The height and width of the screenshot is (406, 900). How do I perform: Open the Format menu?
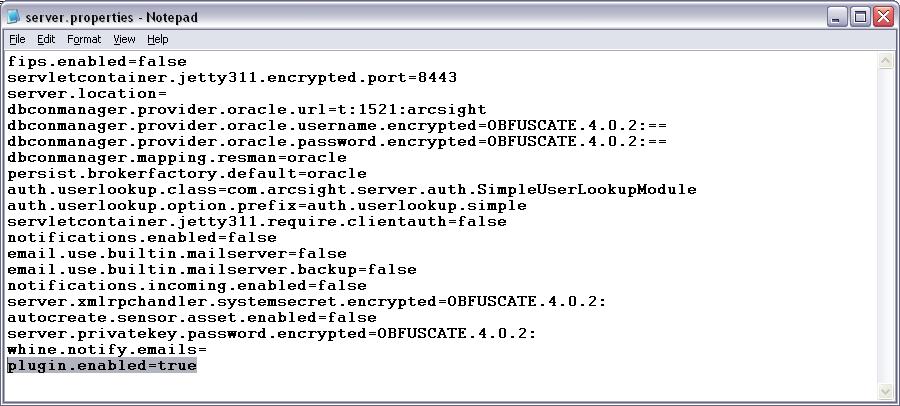84,39
